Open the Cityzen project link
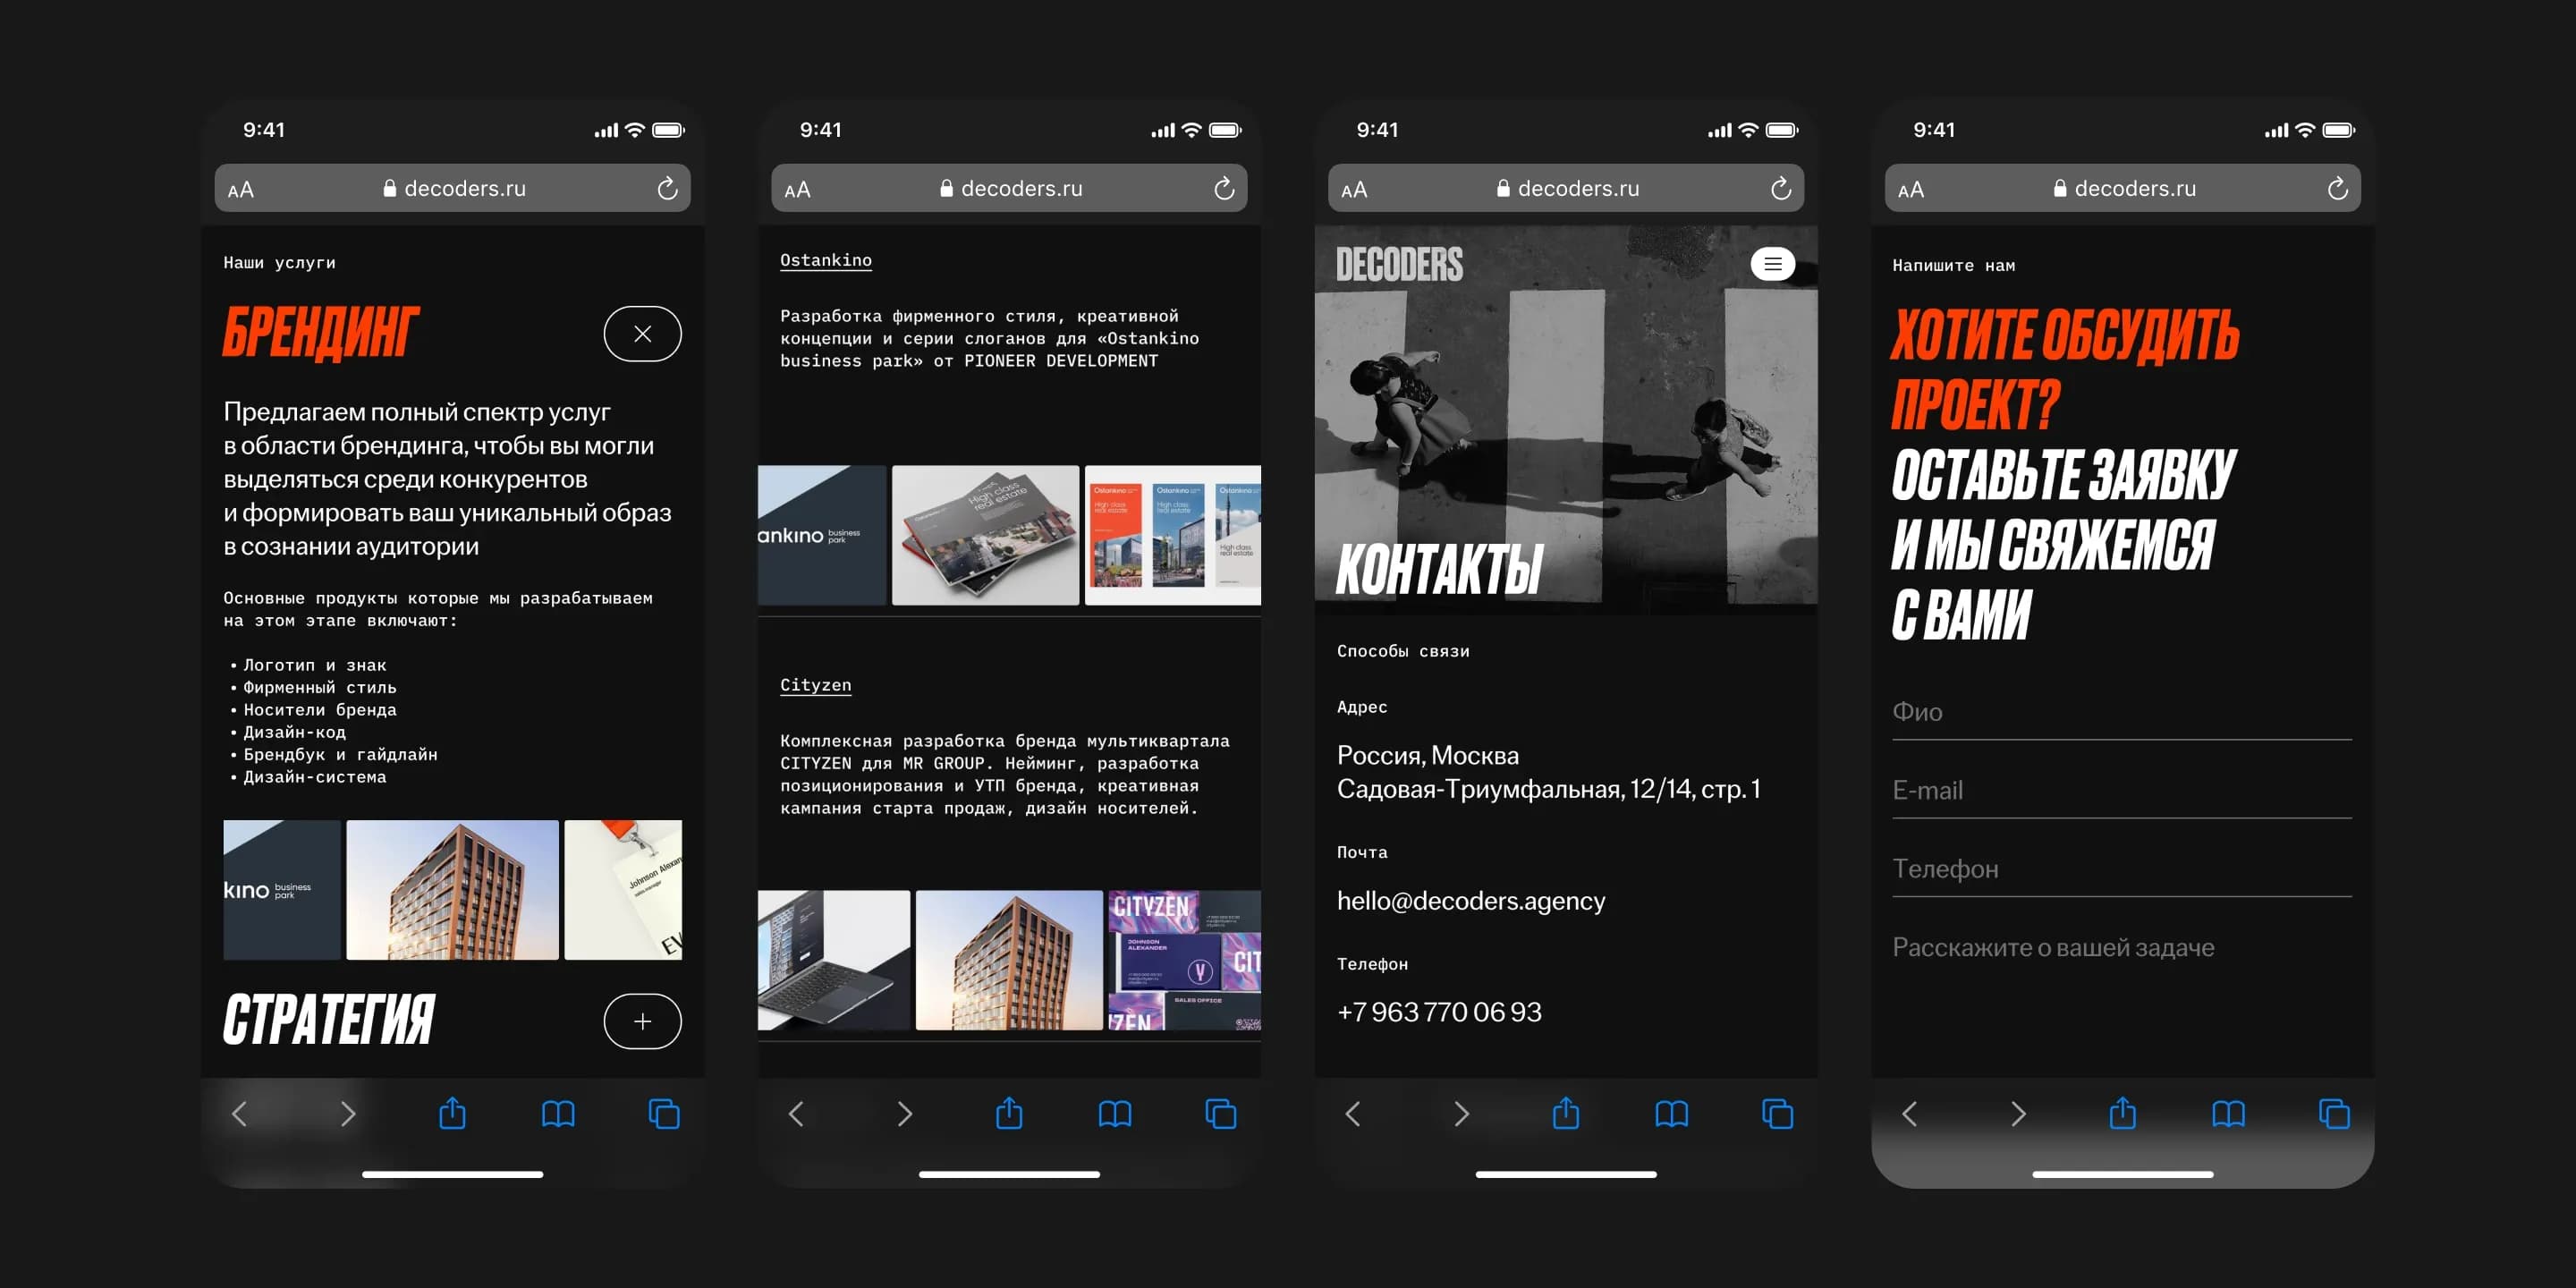 point(815,685)
